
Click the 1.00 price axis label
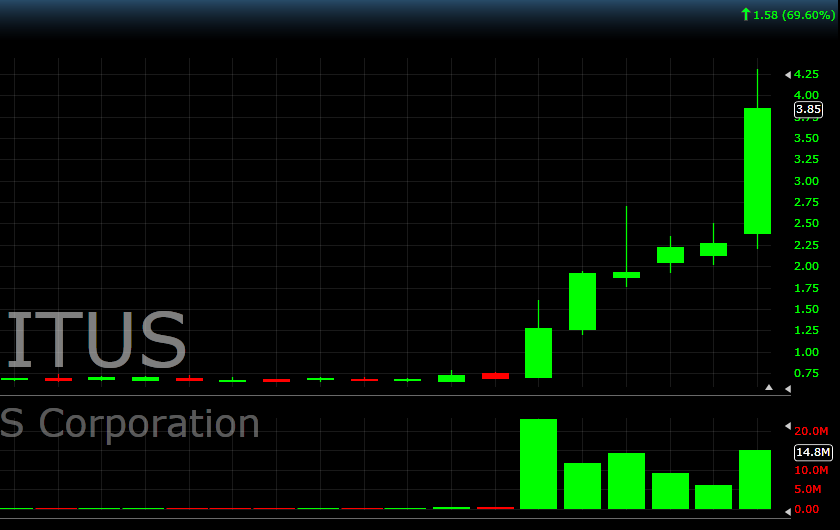click(806, 352)
